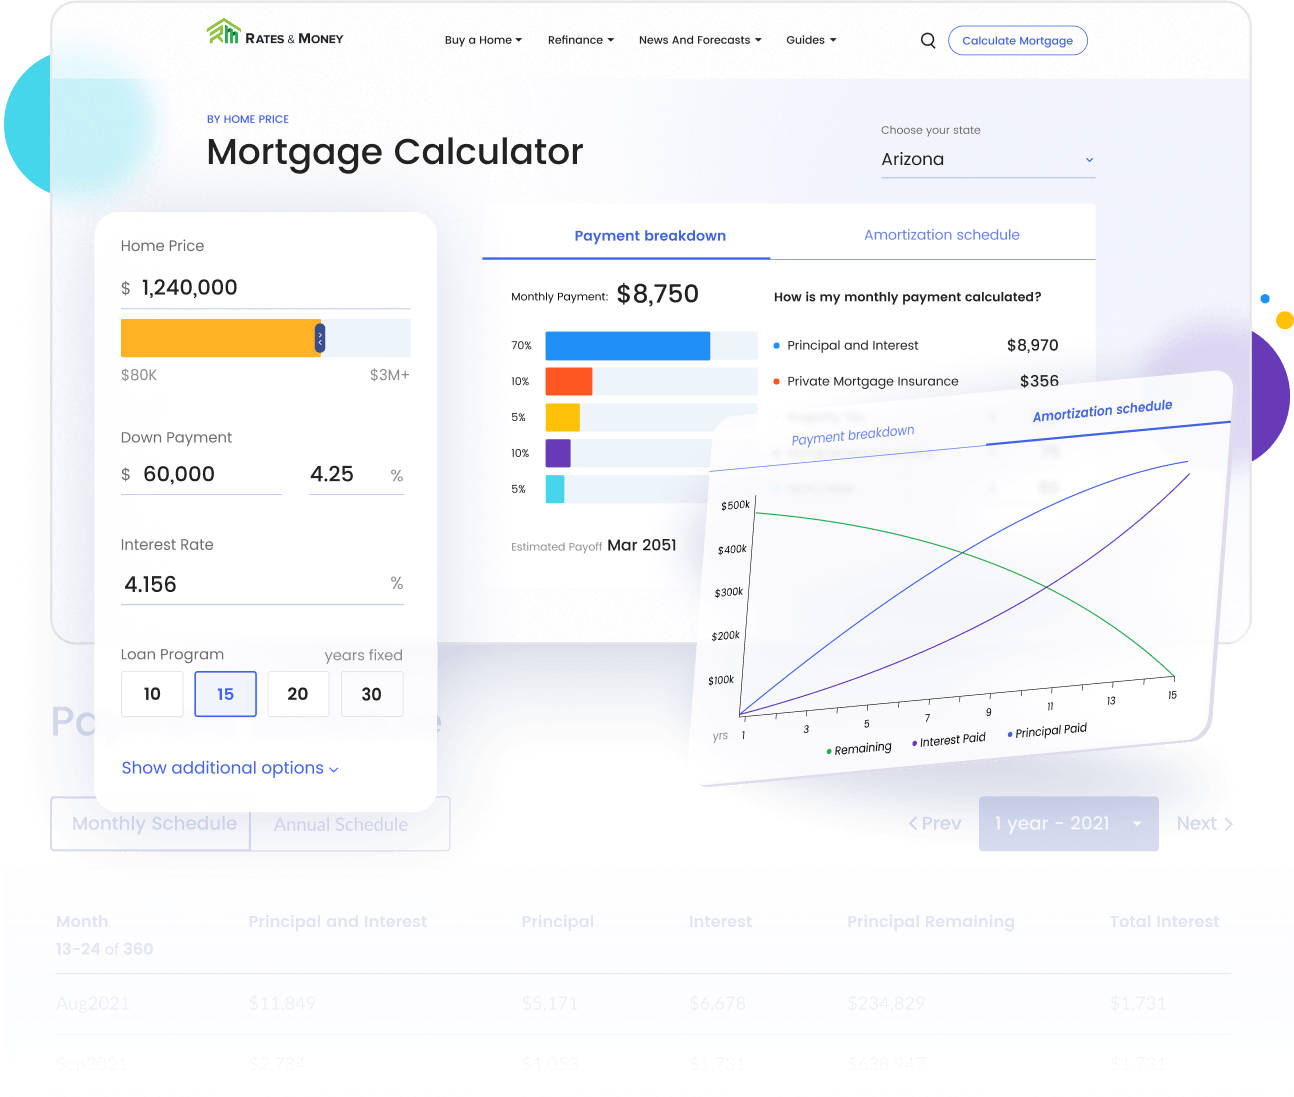This screenshot has width=1294, height=1097.
Task: Click the yellow breakdown bar
Action: click(x=562, y=418)
